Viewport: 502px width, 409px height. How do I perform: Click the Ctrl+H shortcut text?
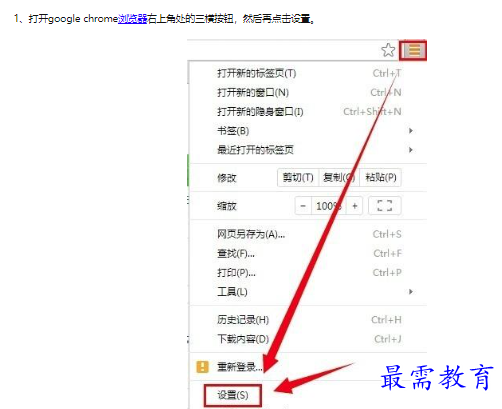click(386, 320)
